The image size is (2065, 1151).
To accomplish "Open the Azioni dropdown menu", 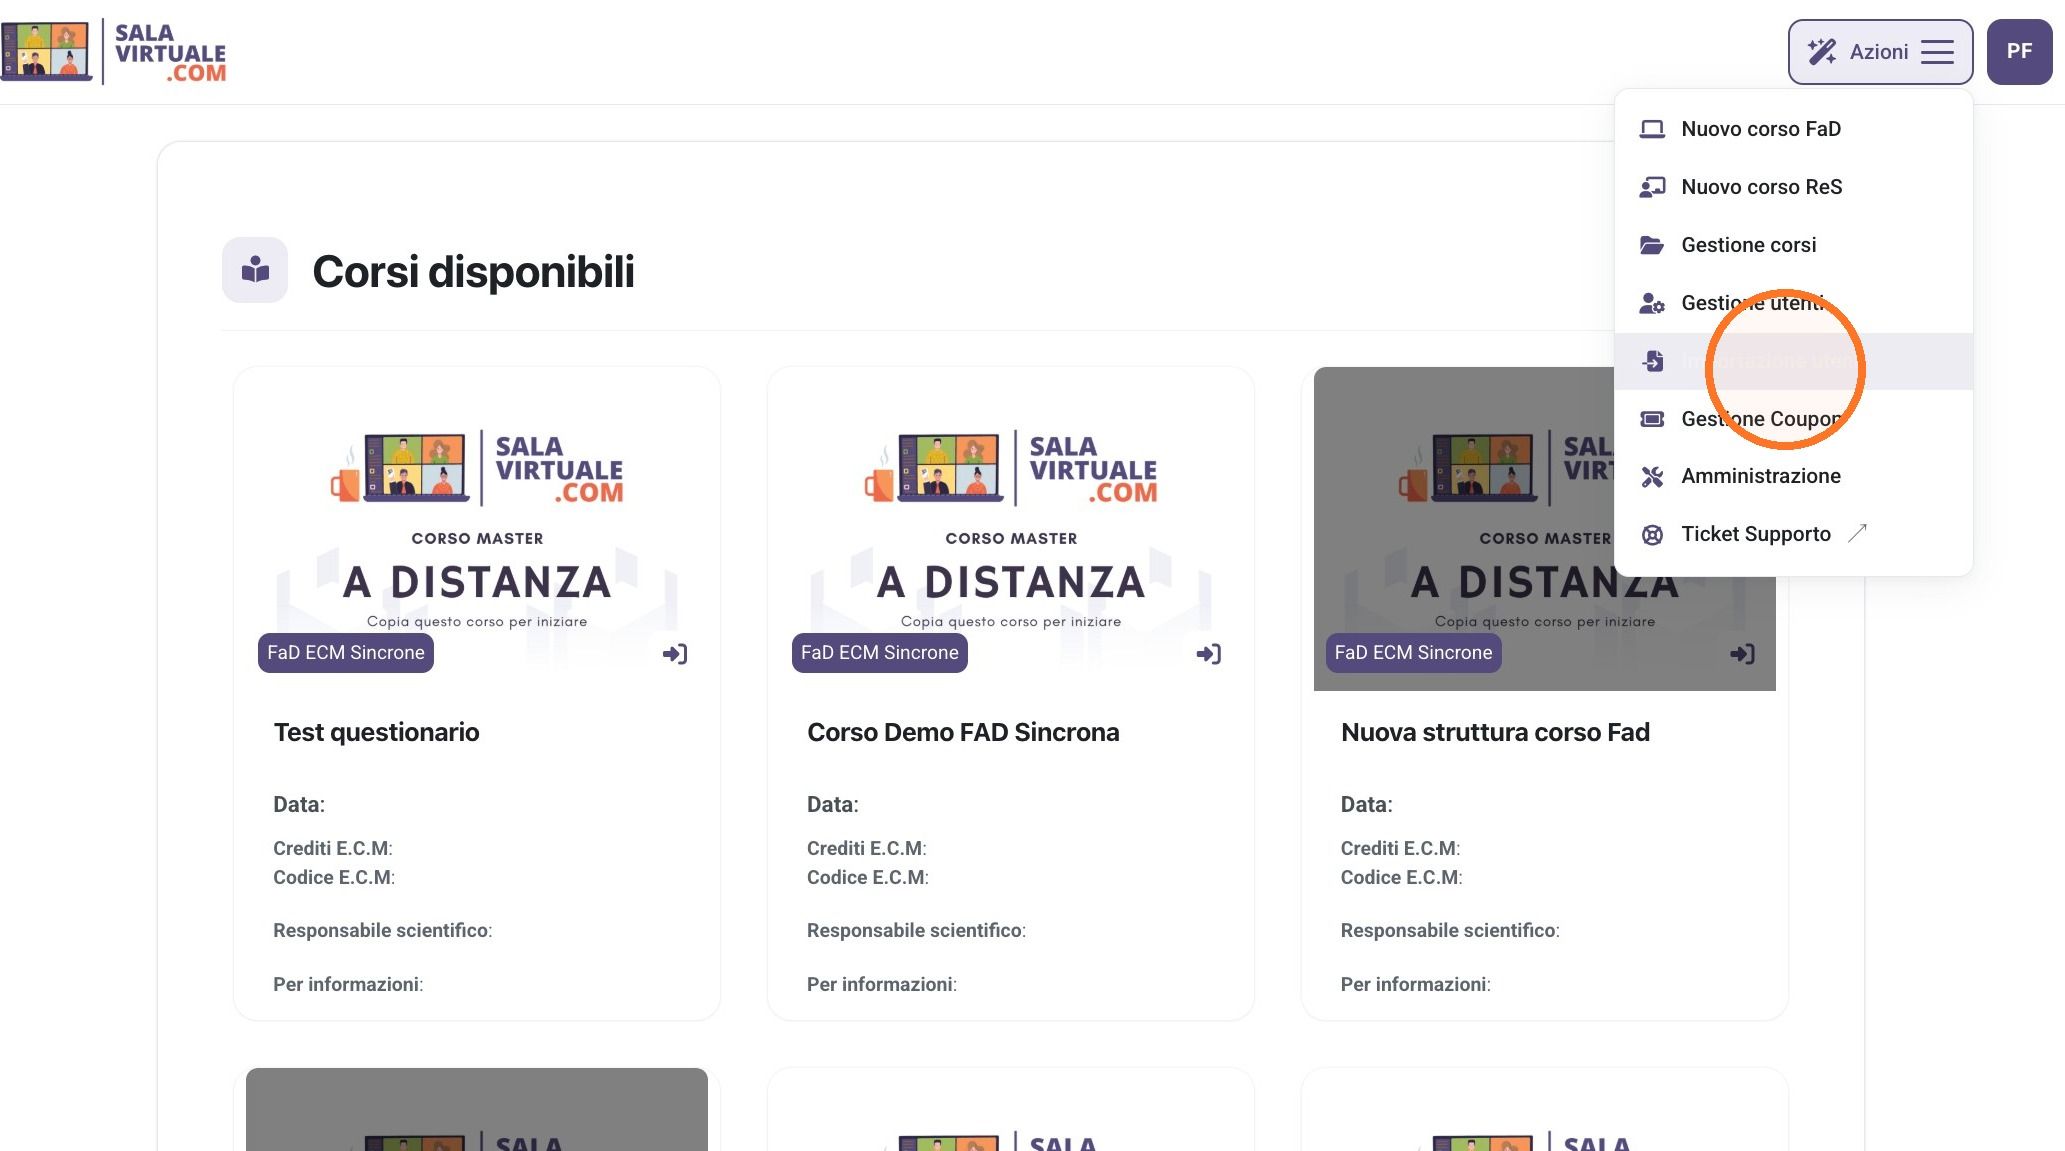I will point(1880,52).
